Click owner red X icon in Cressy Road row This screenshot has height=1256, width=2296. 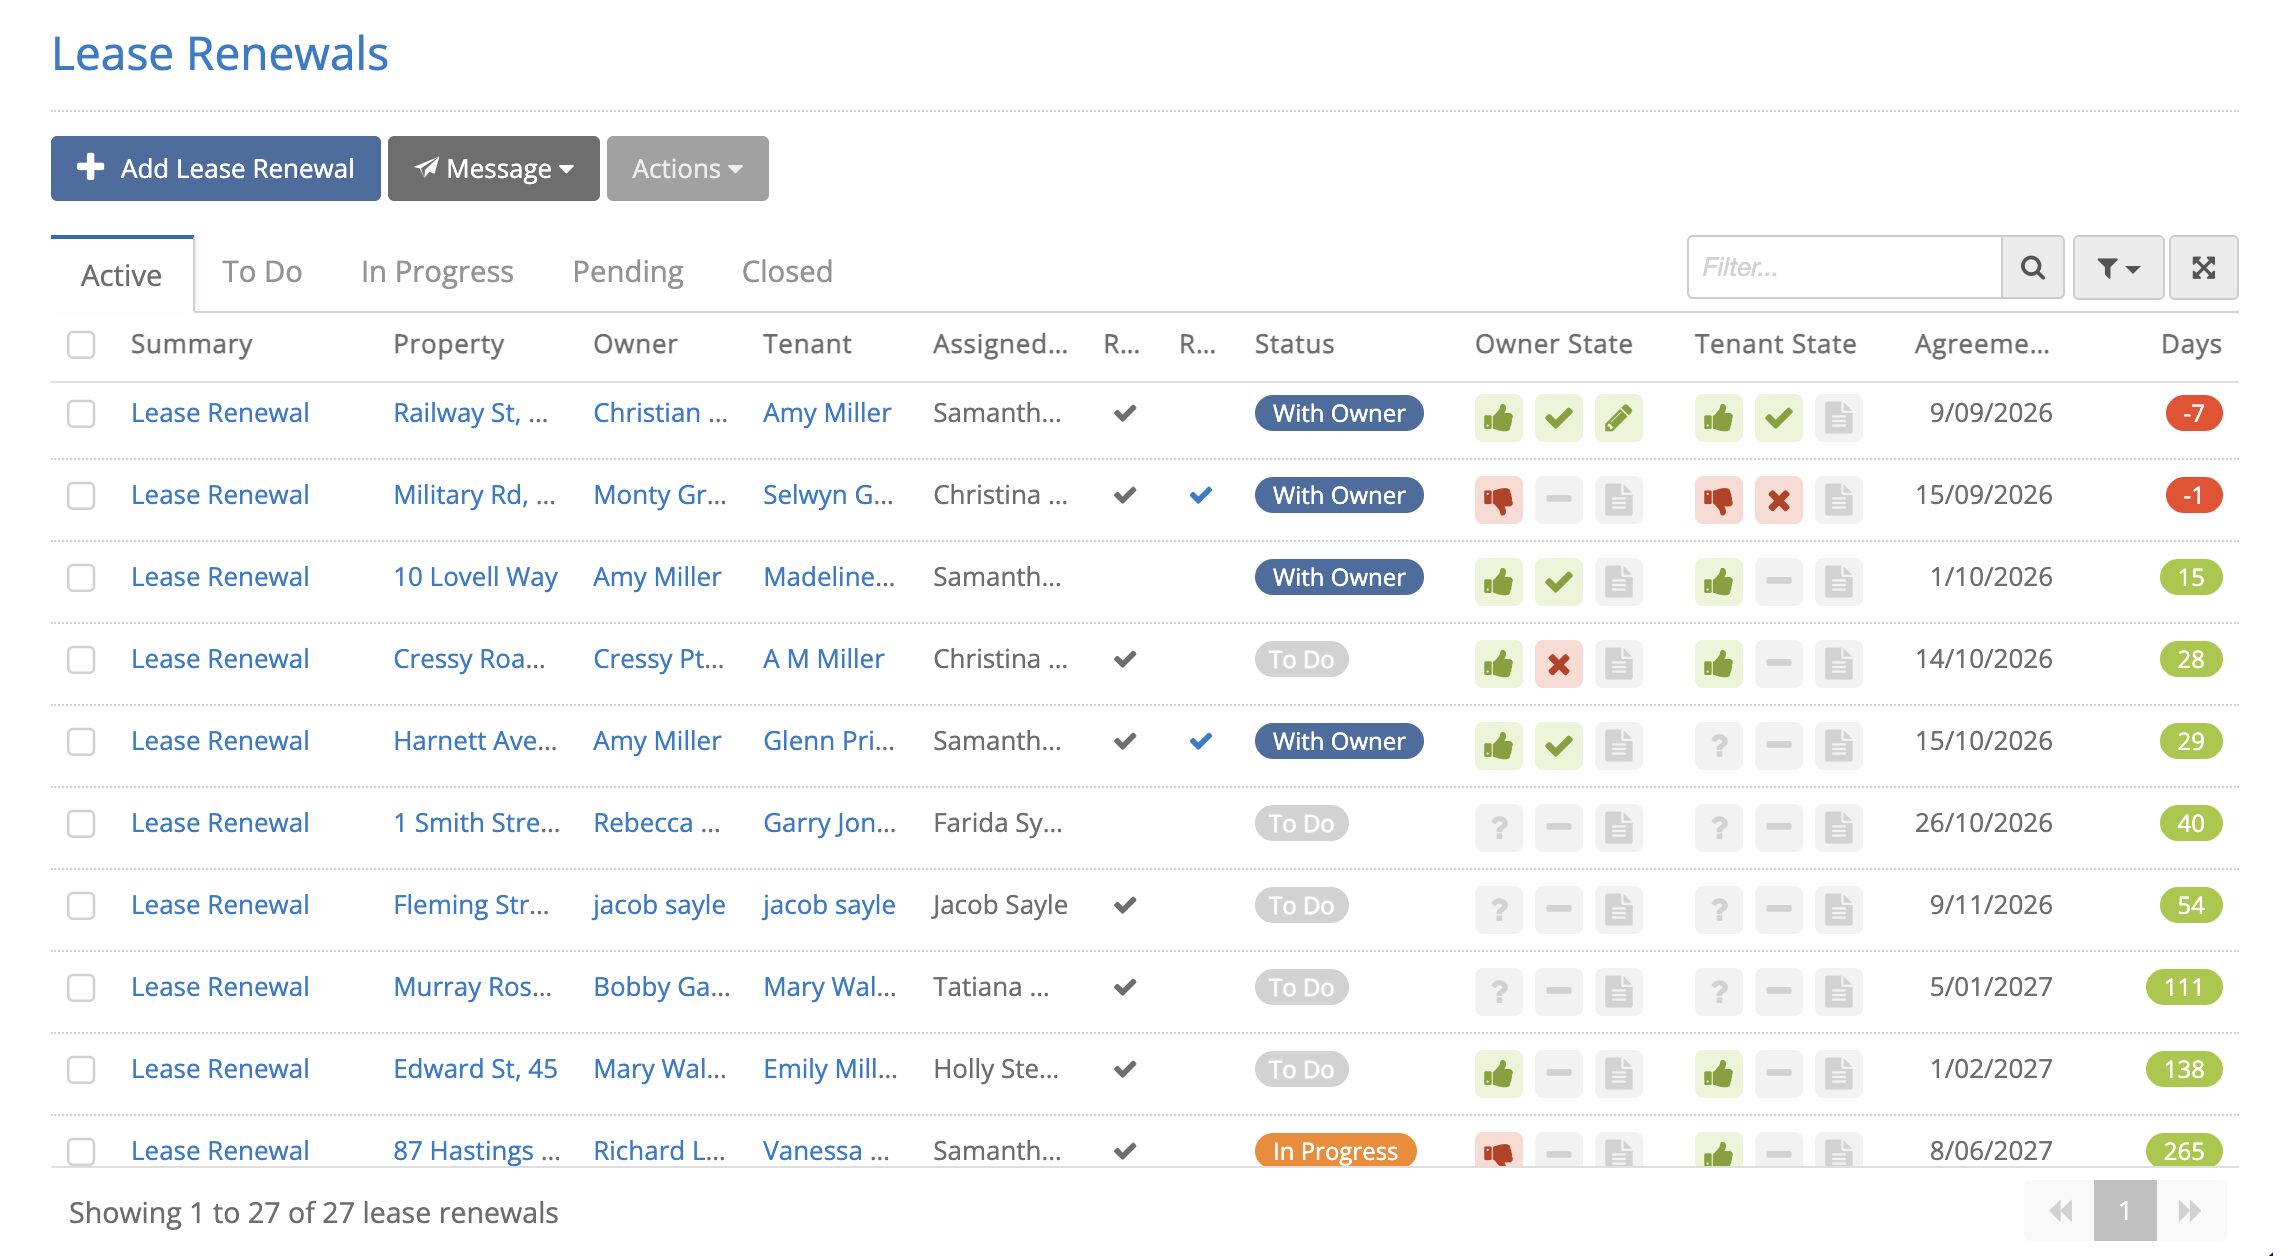coord(1558,664)
